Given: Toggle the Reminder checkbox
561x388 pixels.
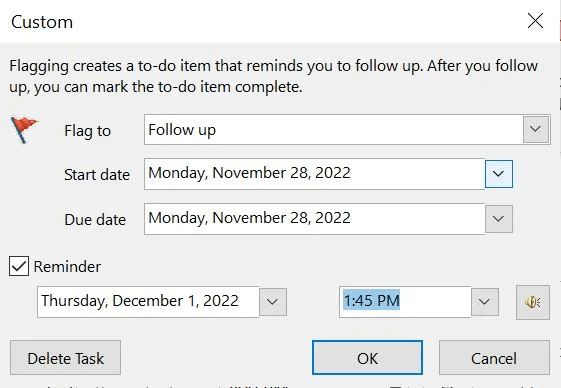Looking at the screenshot, I should click(19, 266).
